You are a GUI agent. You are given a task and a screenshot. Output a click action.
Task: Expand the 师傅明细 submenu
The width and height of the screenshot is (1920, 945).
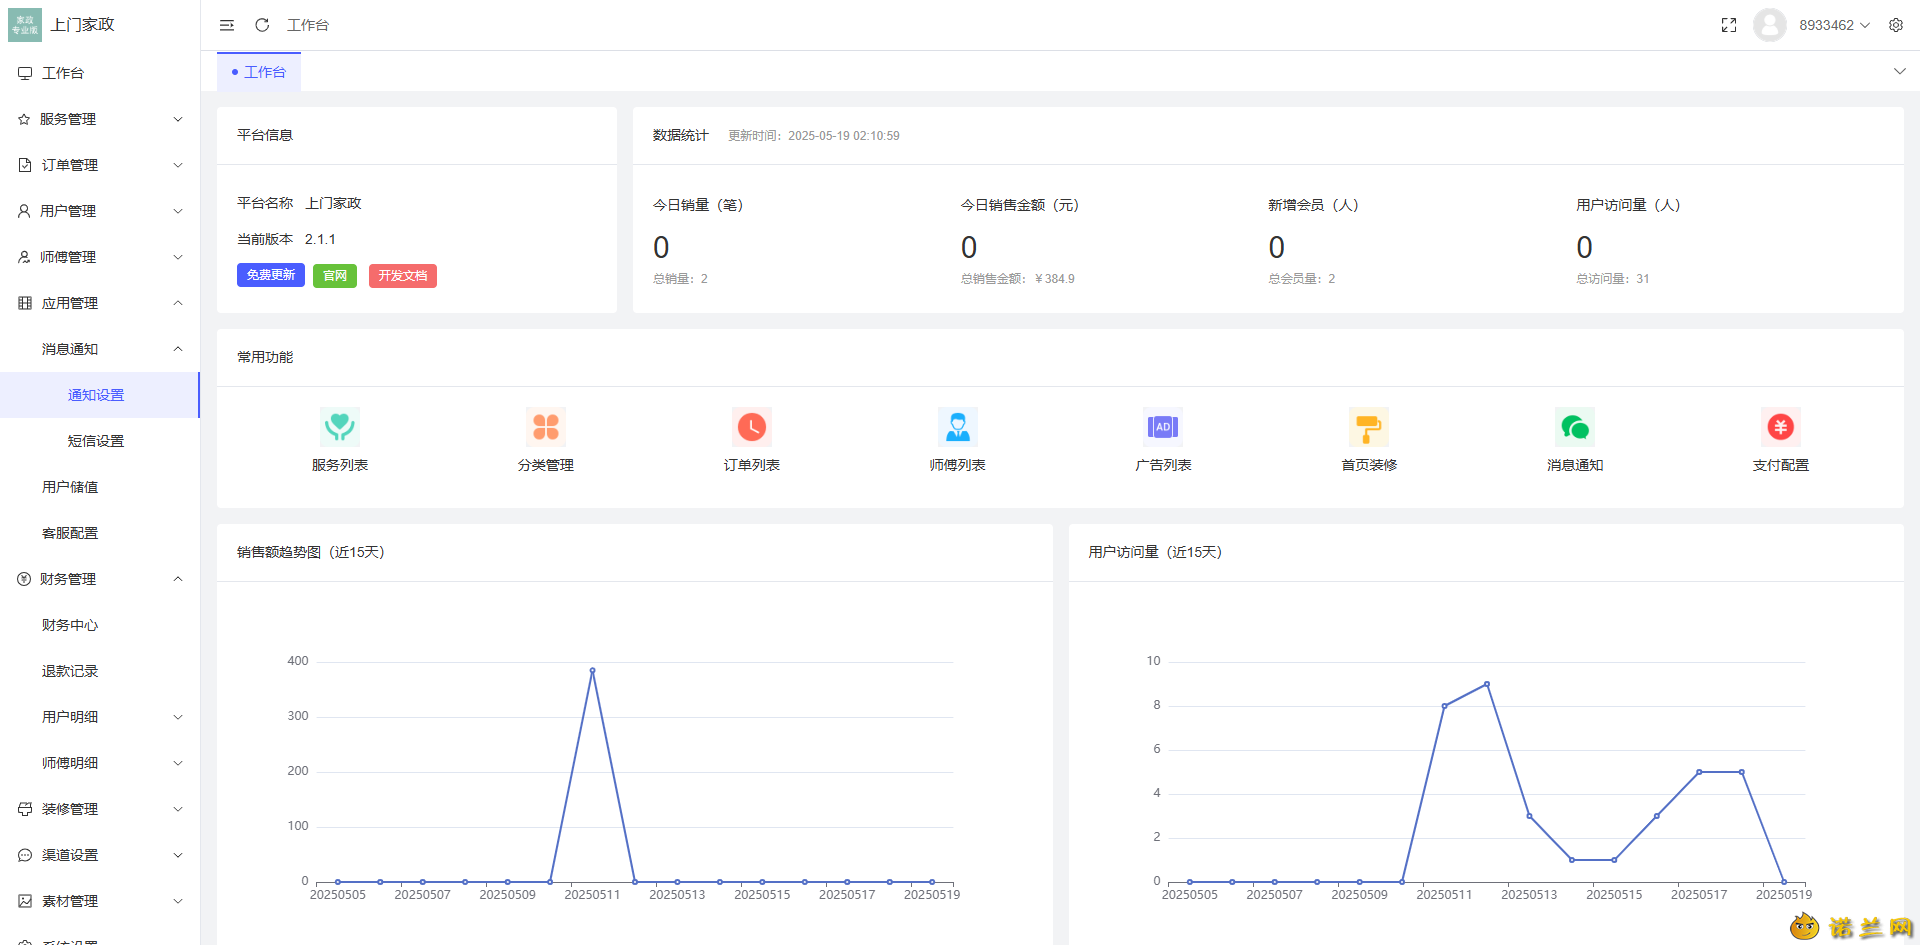tap(100, 763)
